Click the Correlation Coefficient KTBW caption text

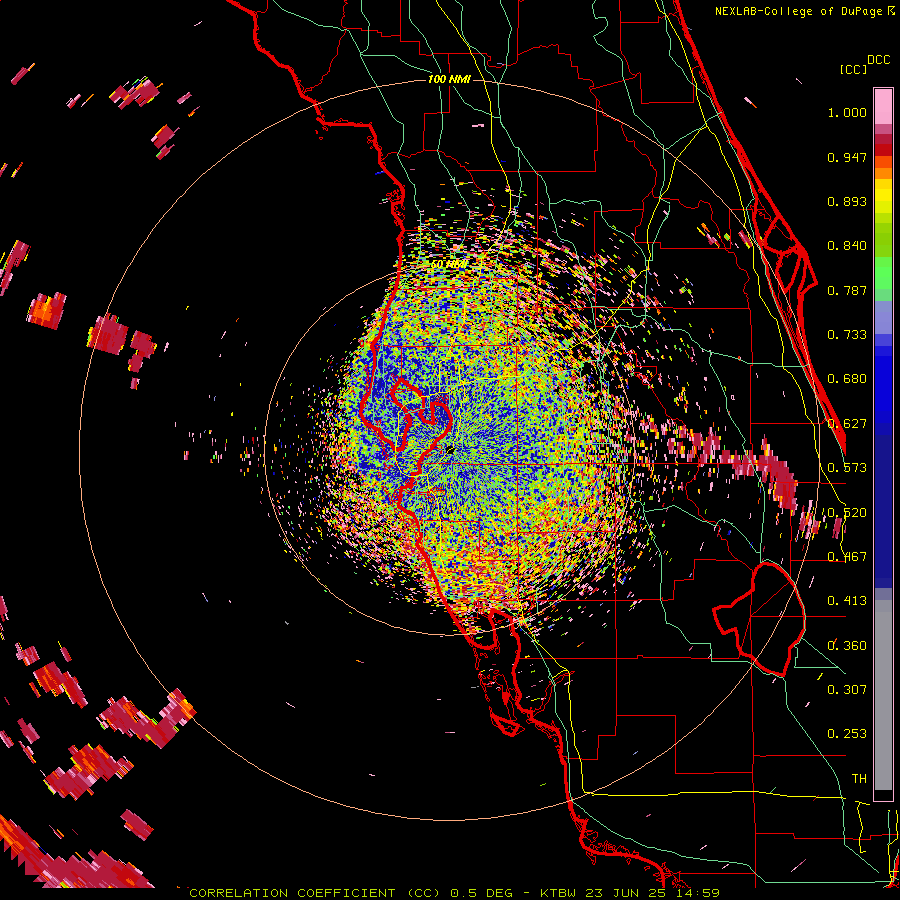pos(454,893)
